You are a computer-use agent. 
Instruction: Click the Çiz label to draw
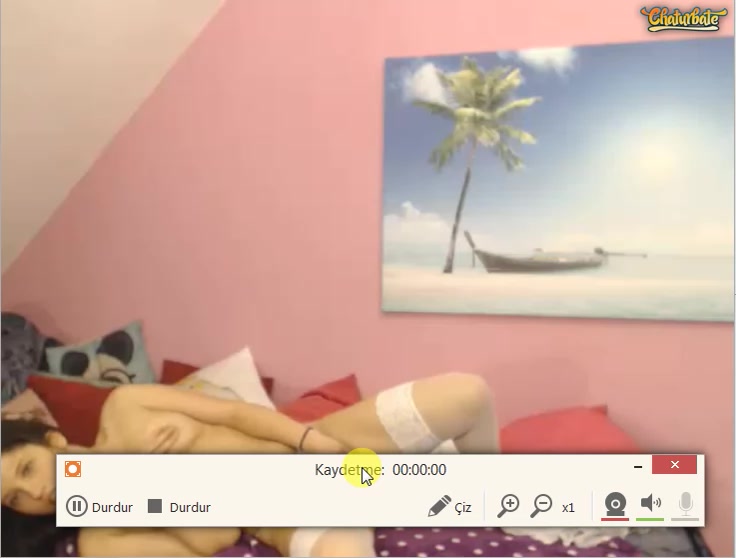463,507
